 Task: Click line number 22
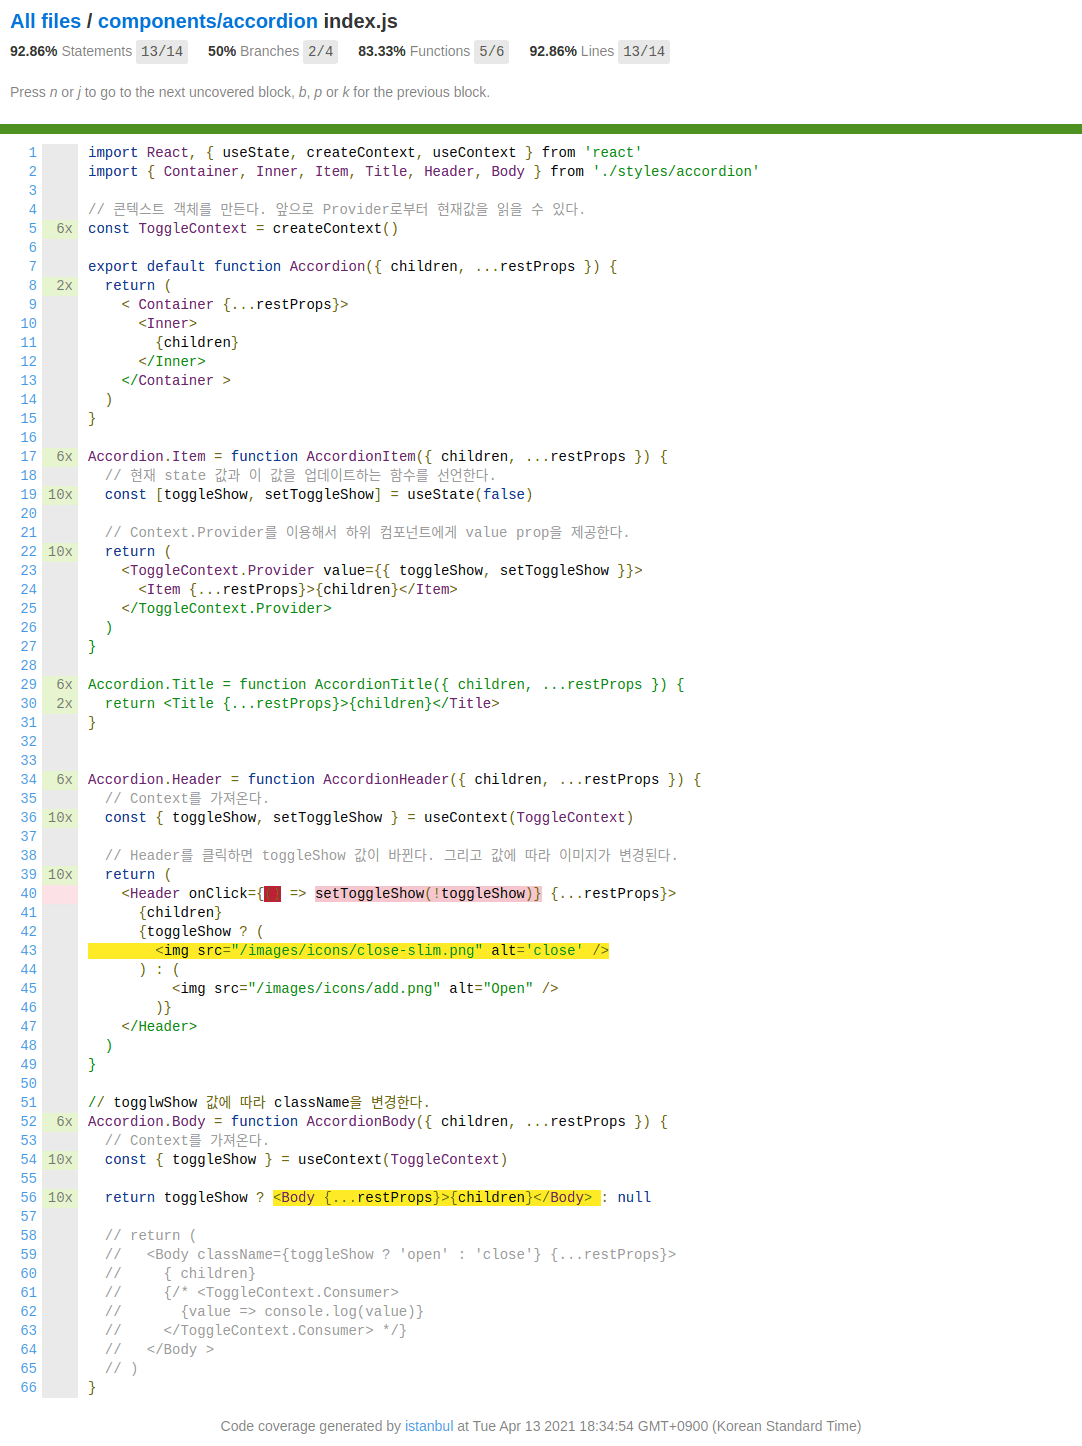(29, 552)
